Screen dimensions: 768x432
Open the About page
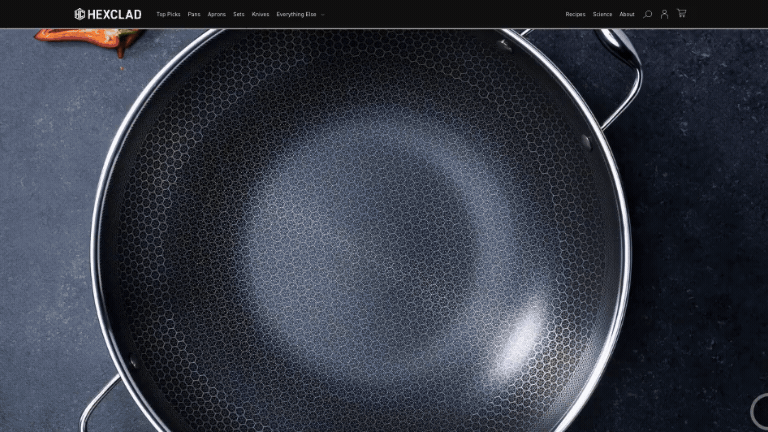click(x=627, y=14)
